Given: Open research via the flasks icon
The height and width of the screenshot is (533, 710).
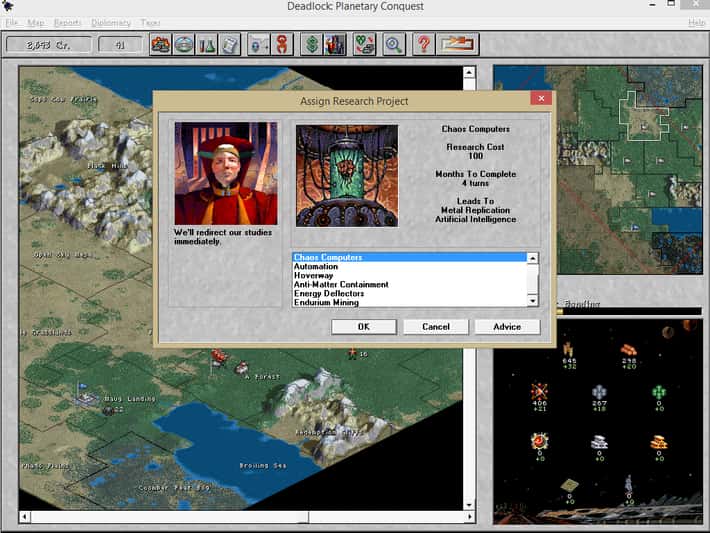Looking at the screenshot, I should pos(206,44).
